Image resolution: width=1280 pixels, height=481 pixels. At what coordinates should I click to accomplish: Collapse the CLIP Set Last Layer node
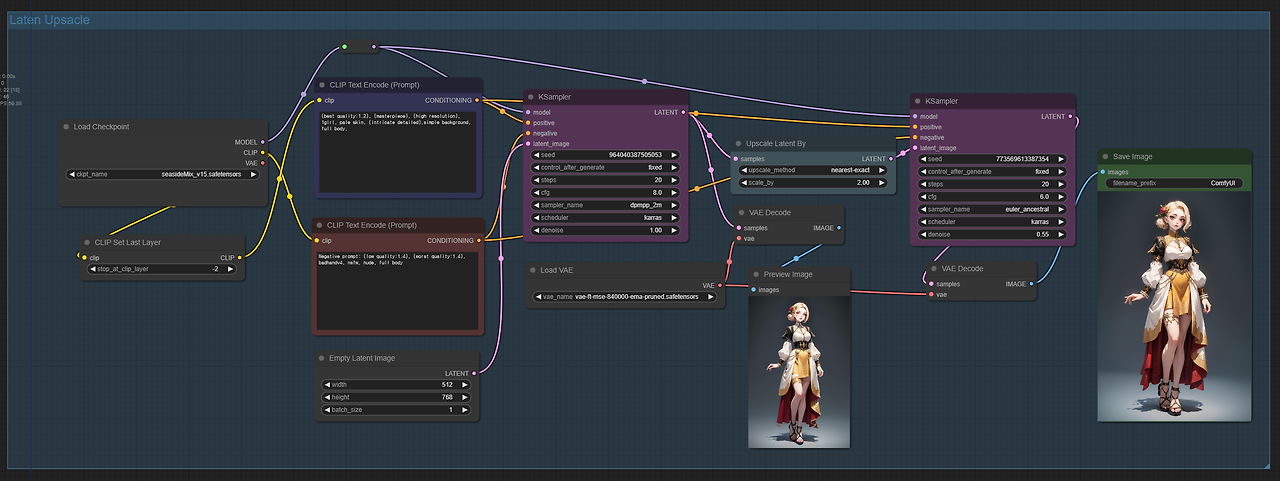point(87,242)
